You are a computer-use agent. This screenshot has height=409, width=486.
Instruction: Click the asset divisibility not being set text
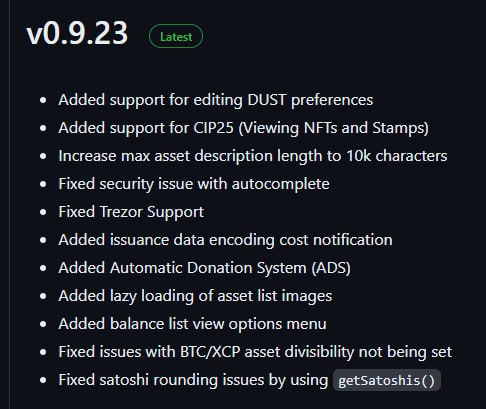348,352
